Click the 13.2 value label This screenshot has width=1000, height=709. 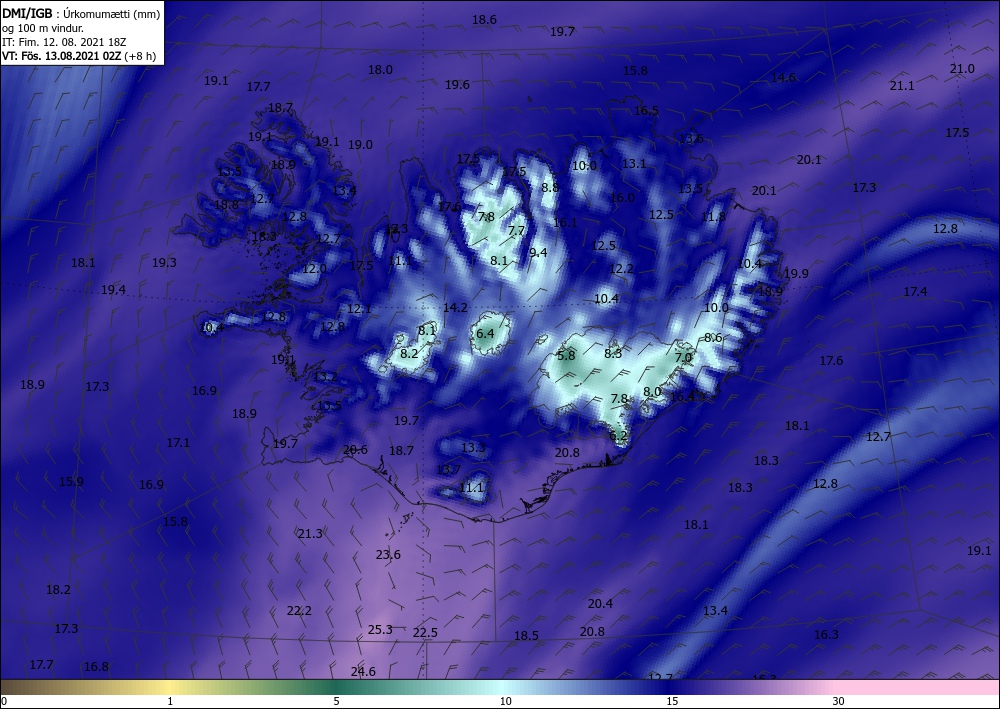(325, 377)
